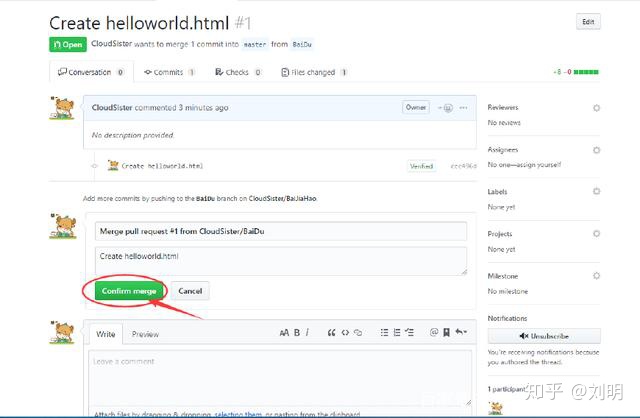Image resolution: width=640 pixels, height=418 pixels.
Task: Reference an issue with the bookmark icon
Action: tap(447, 333)
